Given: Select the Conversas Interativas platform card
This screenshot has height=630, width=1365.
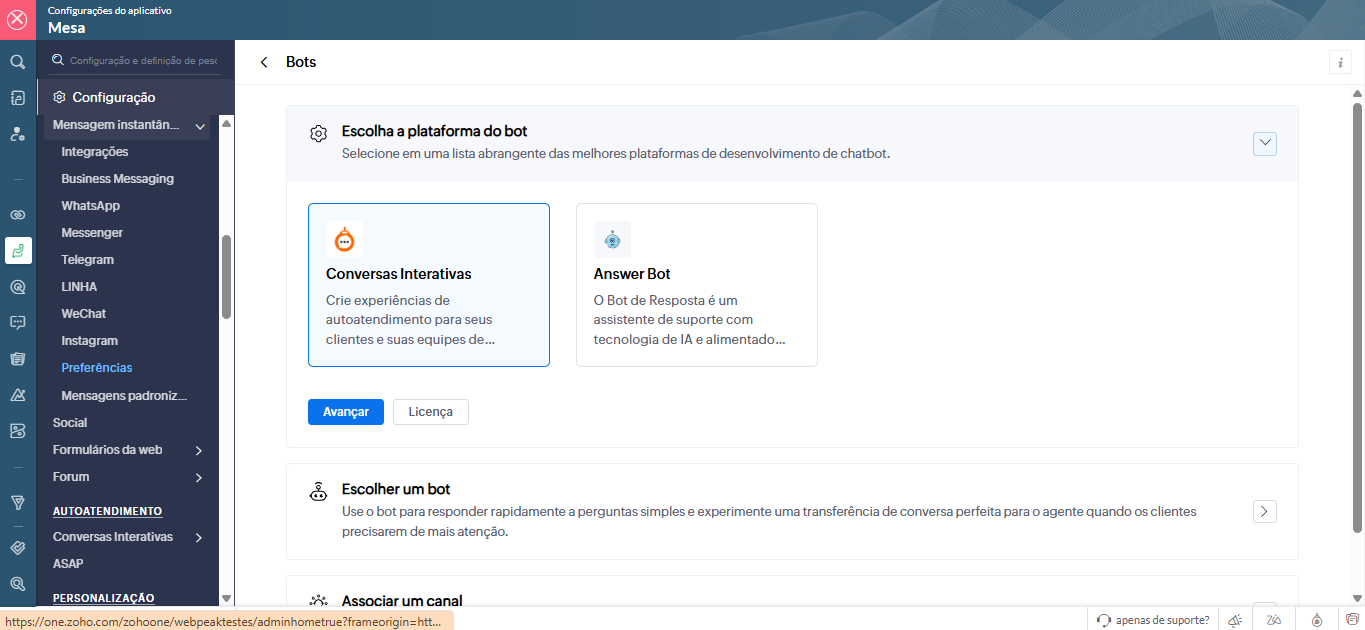Looking at the screenshot, I should tap(428, 285).
